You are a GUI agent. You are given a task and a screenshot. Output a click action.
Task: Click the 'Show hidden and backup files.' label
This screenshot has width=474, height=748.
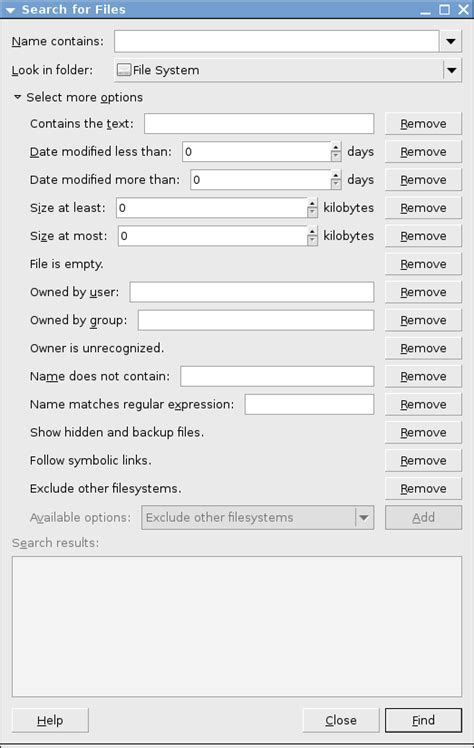[117, 433]
